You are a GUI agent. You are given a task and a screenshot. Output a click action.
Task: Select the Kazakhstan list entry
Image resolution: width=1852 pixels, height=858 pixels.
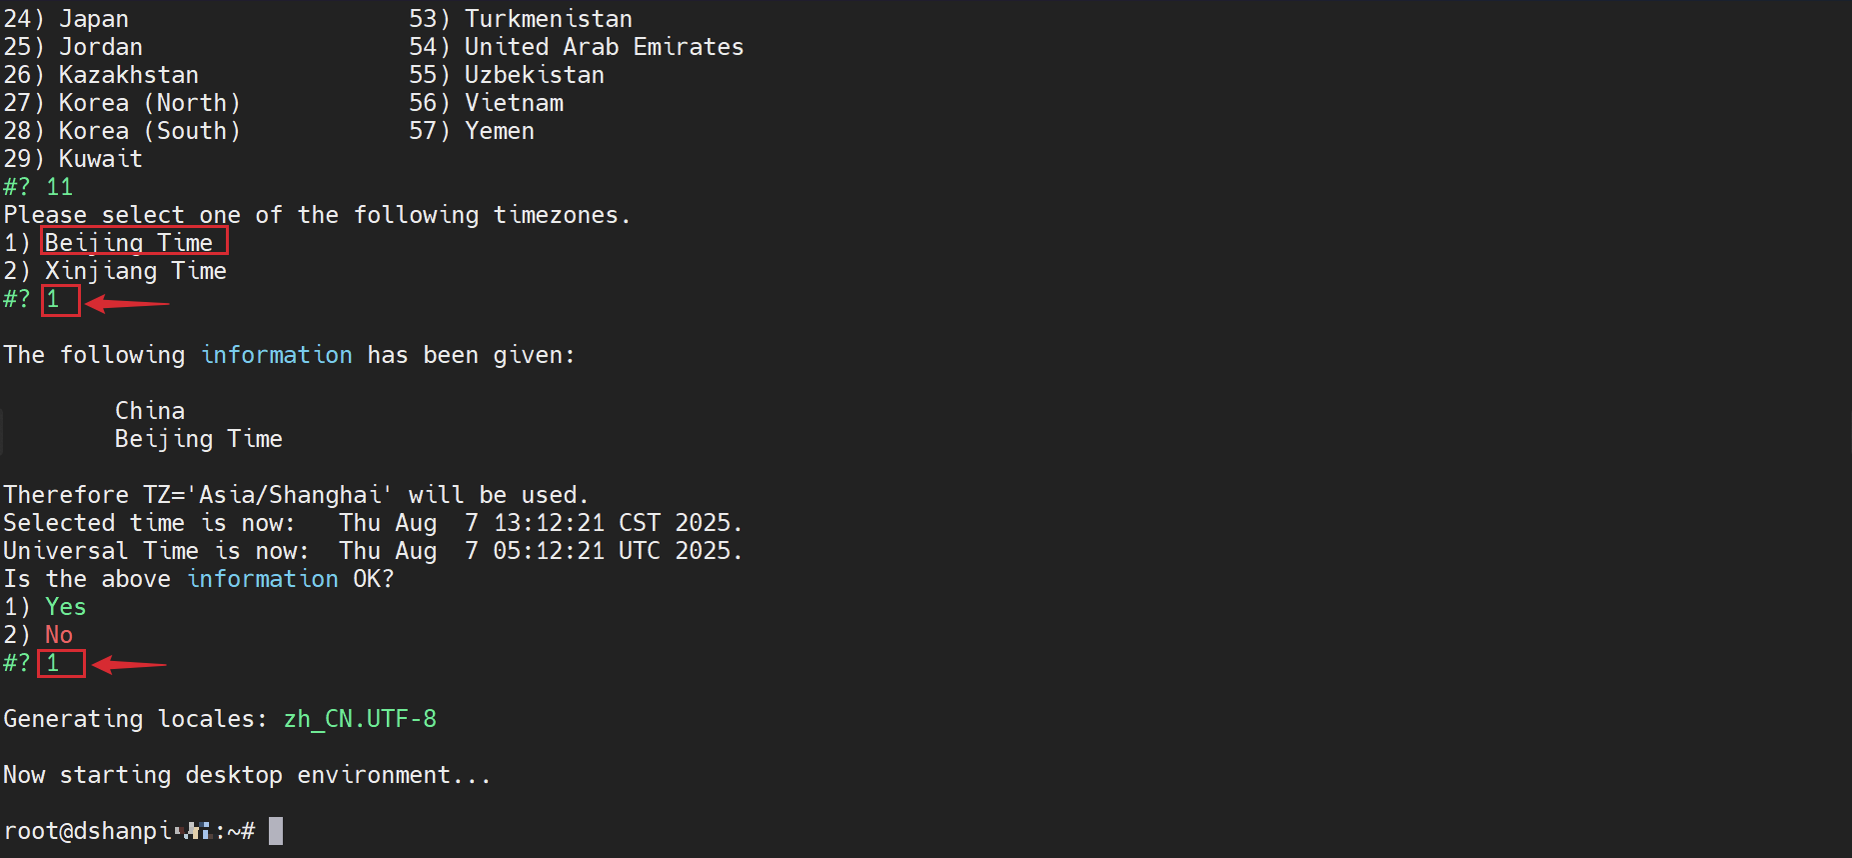coord(128,75)
